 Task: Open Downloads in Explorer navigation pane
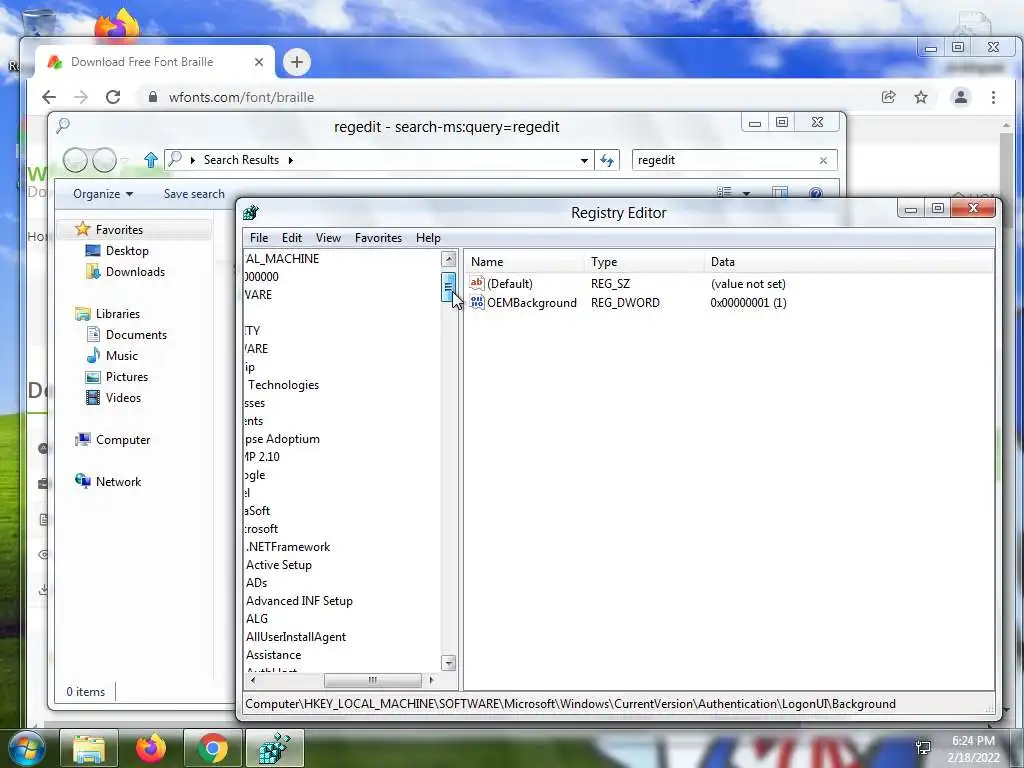(135, 272)
